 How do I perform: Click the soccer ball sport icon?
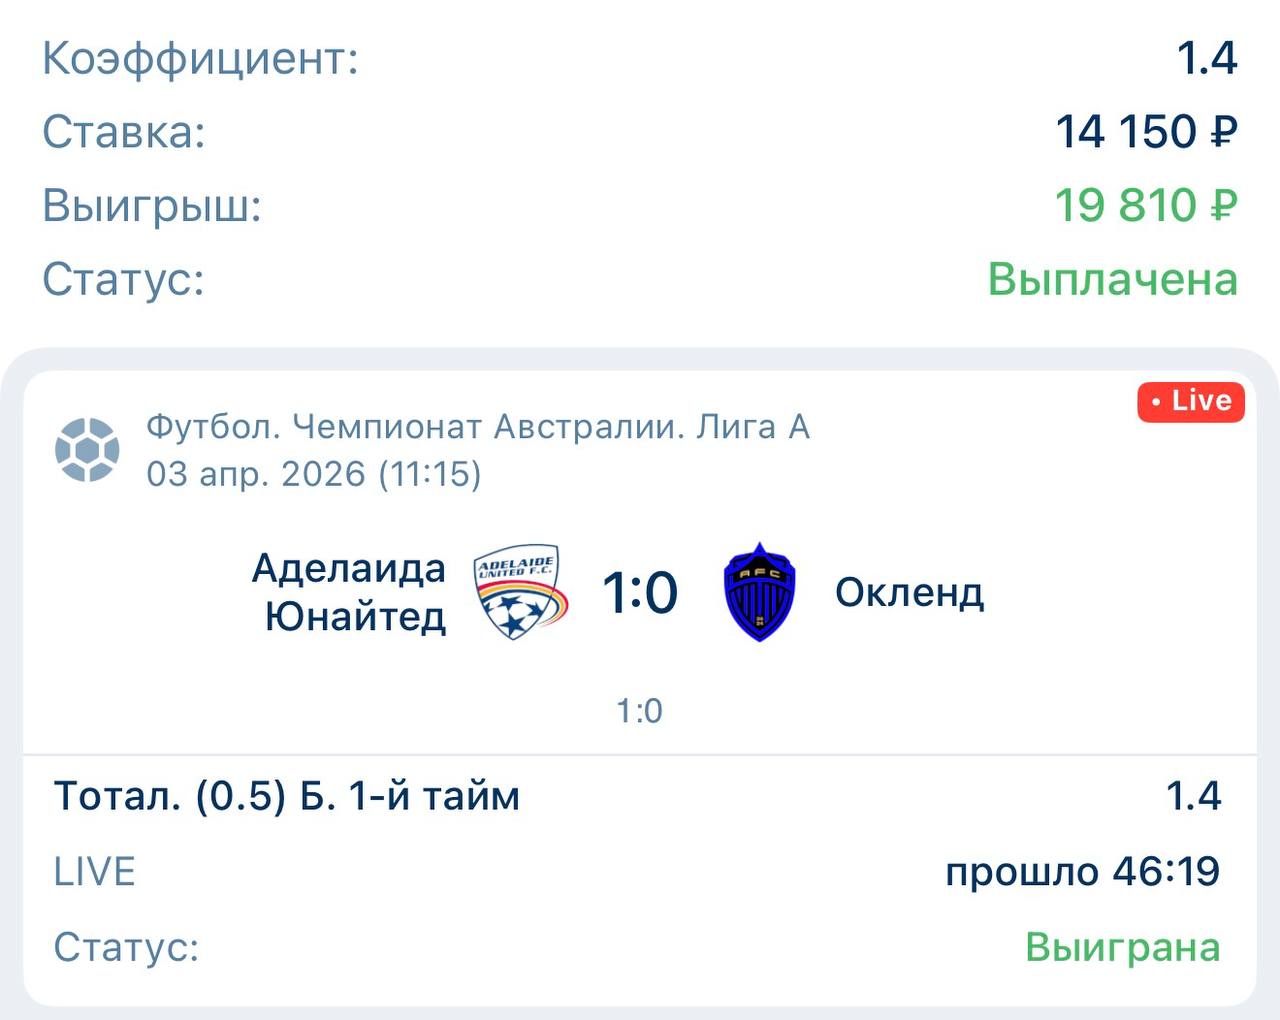click(x=88, y=449)
